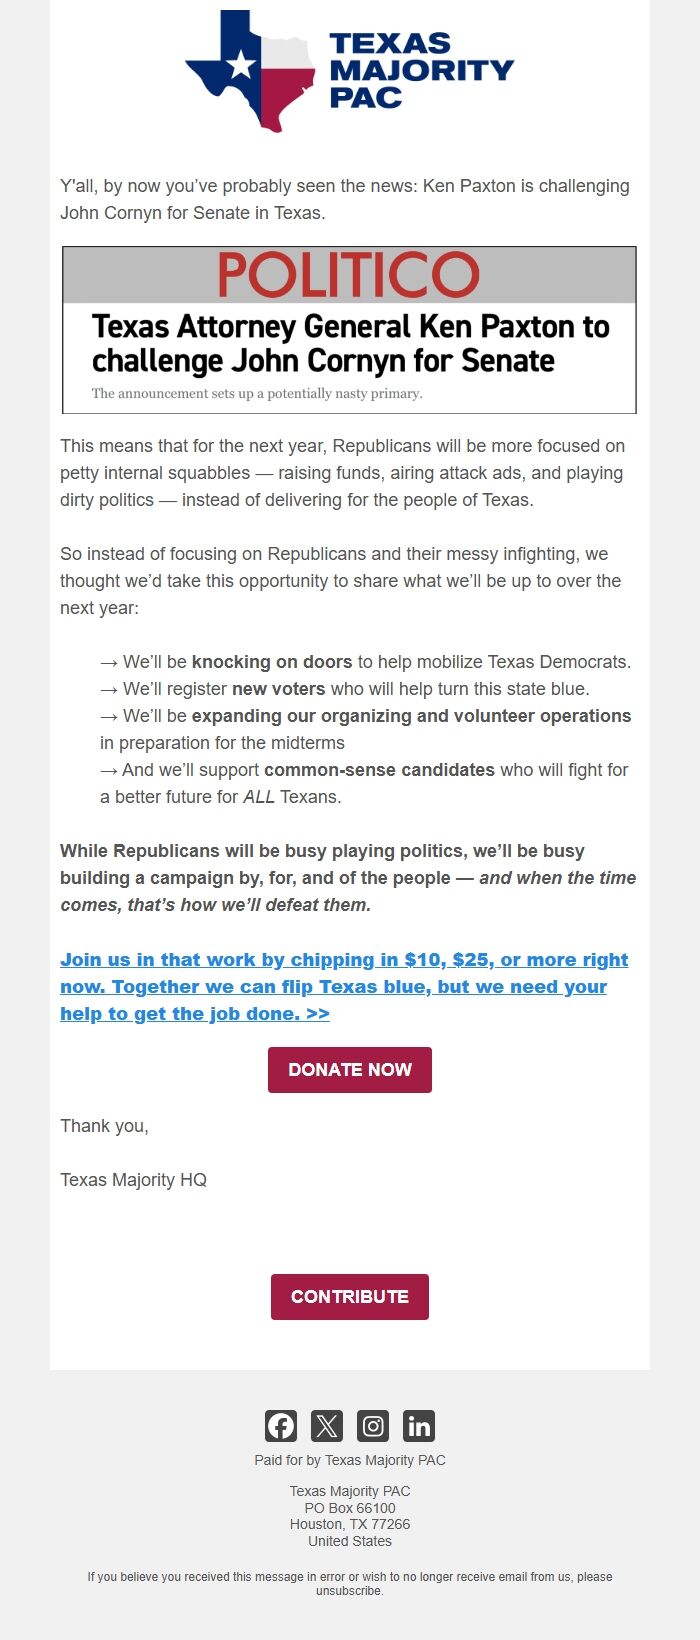
Task: Click the Texas Majority PAC logo
Action: tap(349, 70)
